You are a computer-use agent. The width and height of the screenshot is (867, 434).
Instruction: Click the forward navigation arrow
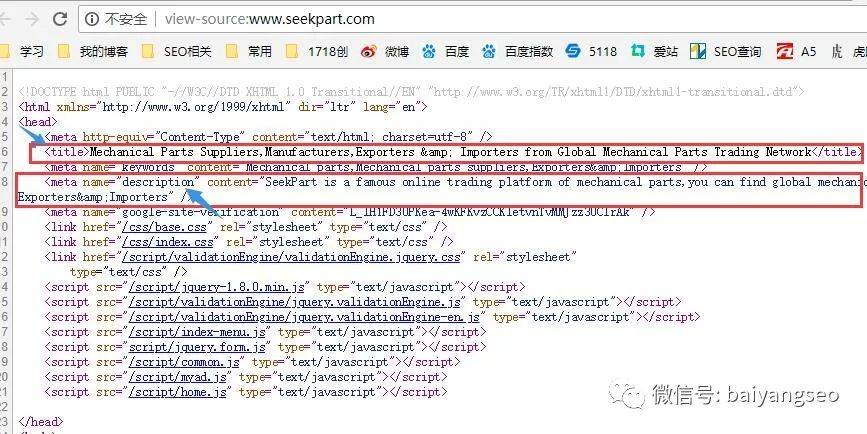click(x=32, y=19)
